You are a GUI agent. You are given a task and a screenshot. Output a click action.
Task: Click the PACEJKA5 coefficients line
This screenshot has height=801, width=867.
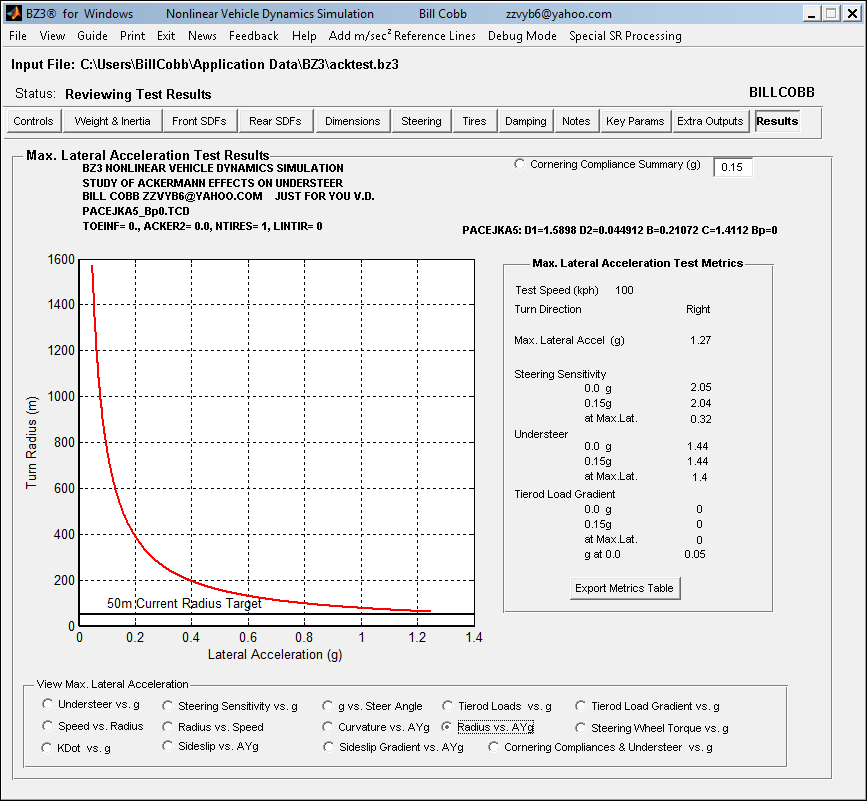pyautogui.click(x=620, y=230)
